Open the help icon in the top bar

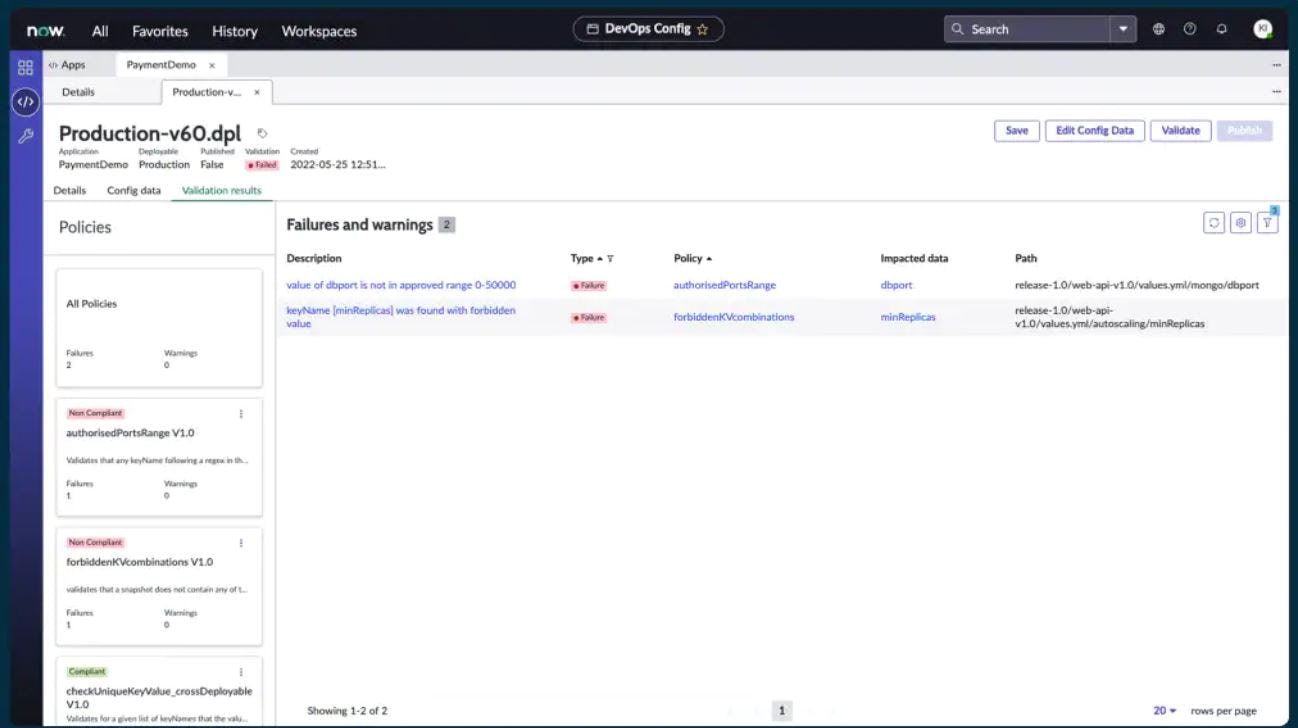tap(1189, 30)
